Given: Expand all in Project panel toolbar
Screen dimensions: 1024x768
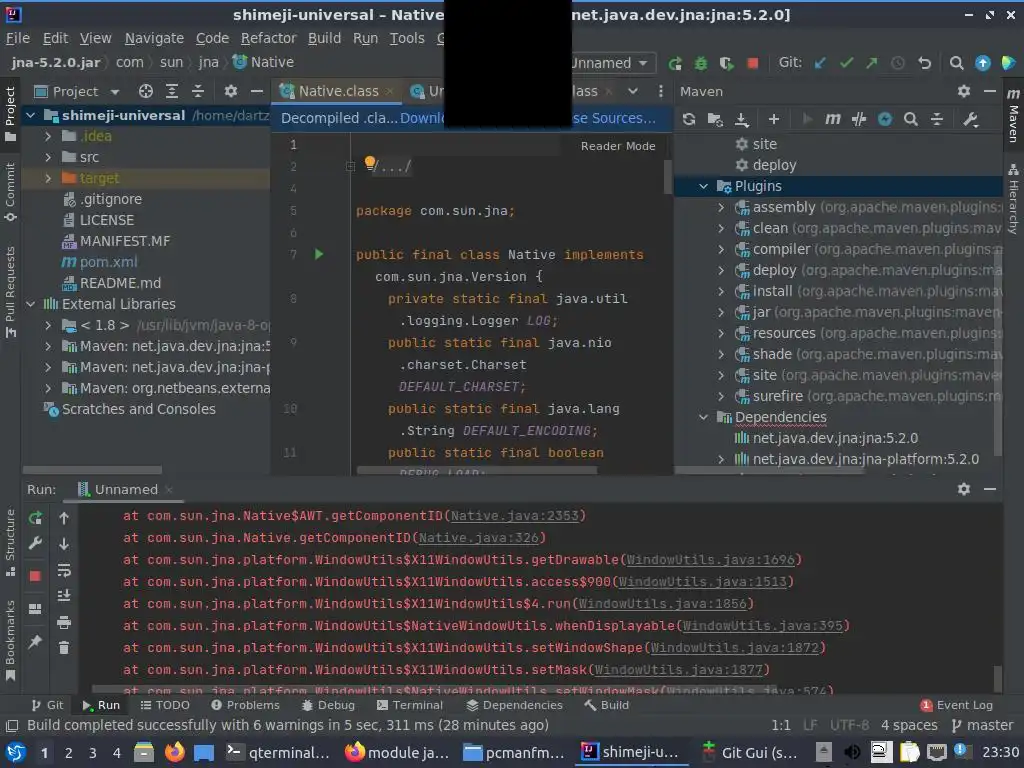Looking at the screenshot, I should coord(172,91).
